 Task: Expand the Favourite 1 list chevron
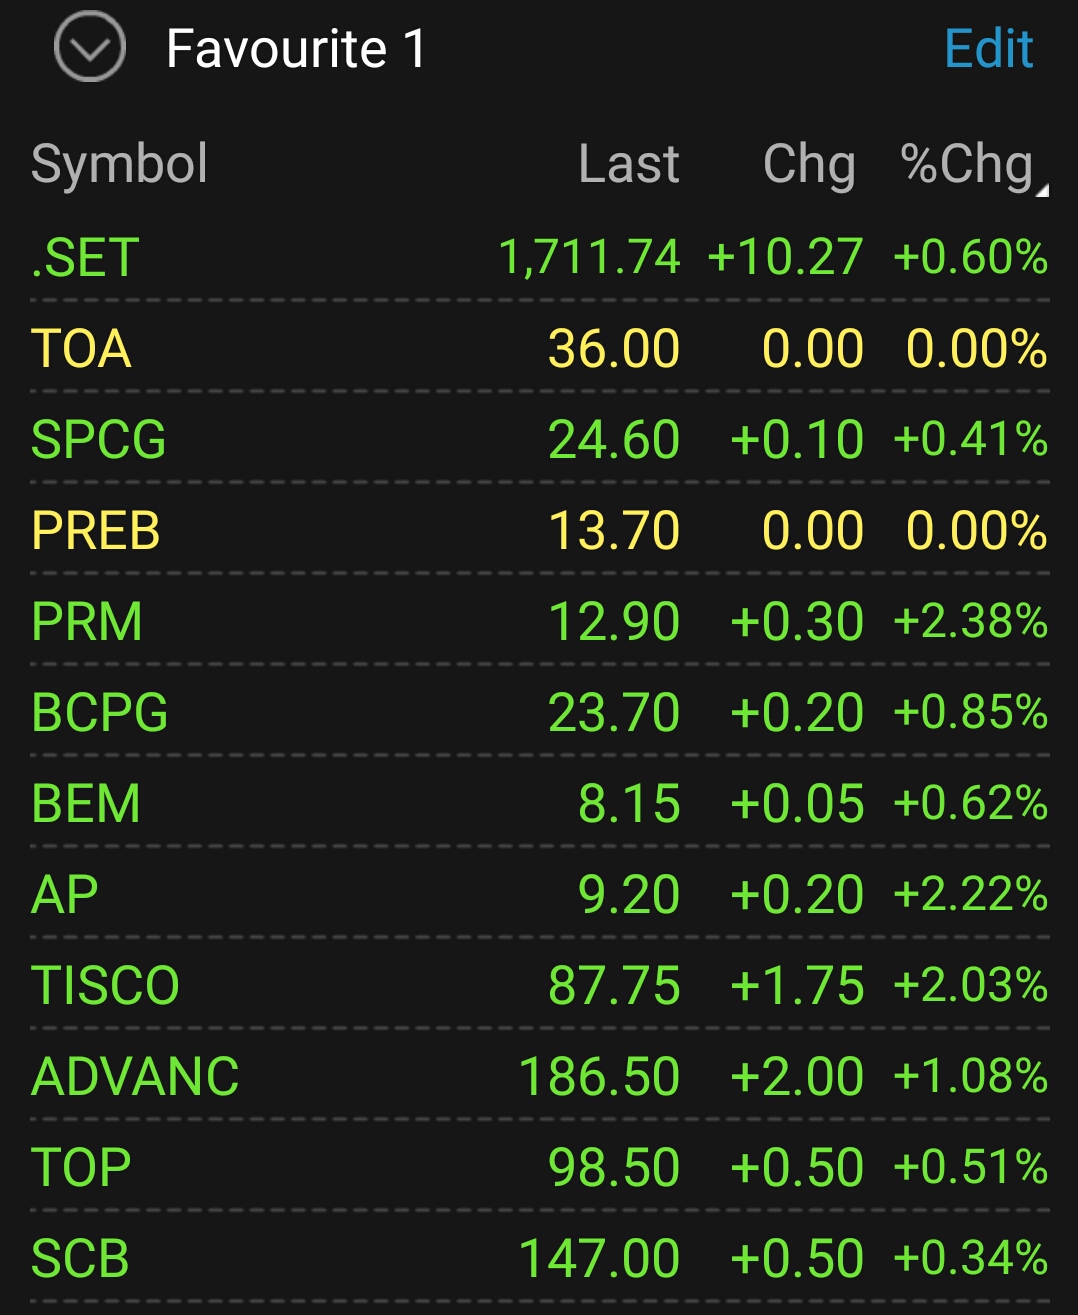pos(89,47)
